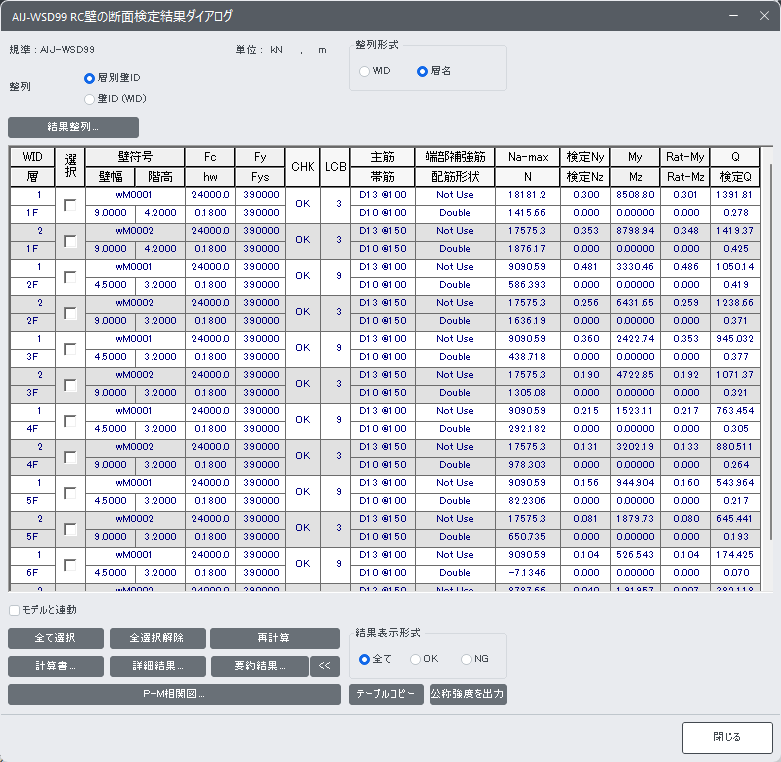
Task: Check the selection box for wM0002 1F row
Action: pyautogui.click(x=70, y=241)
